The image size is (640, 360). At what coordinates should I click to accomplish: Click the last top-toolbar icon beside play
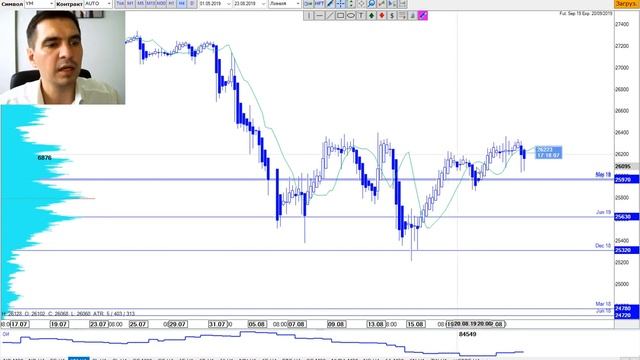click(402, 4)
